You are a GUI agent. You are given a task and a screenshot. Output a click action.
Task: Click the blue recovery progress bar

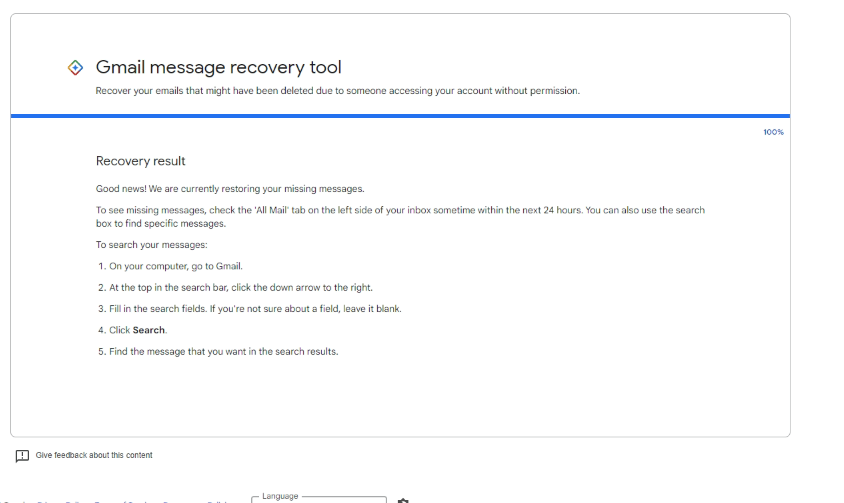[400, 116]
